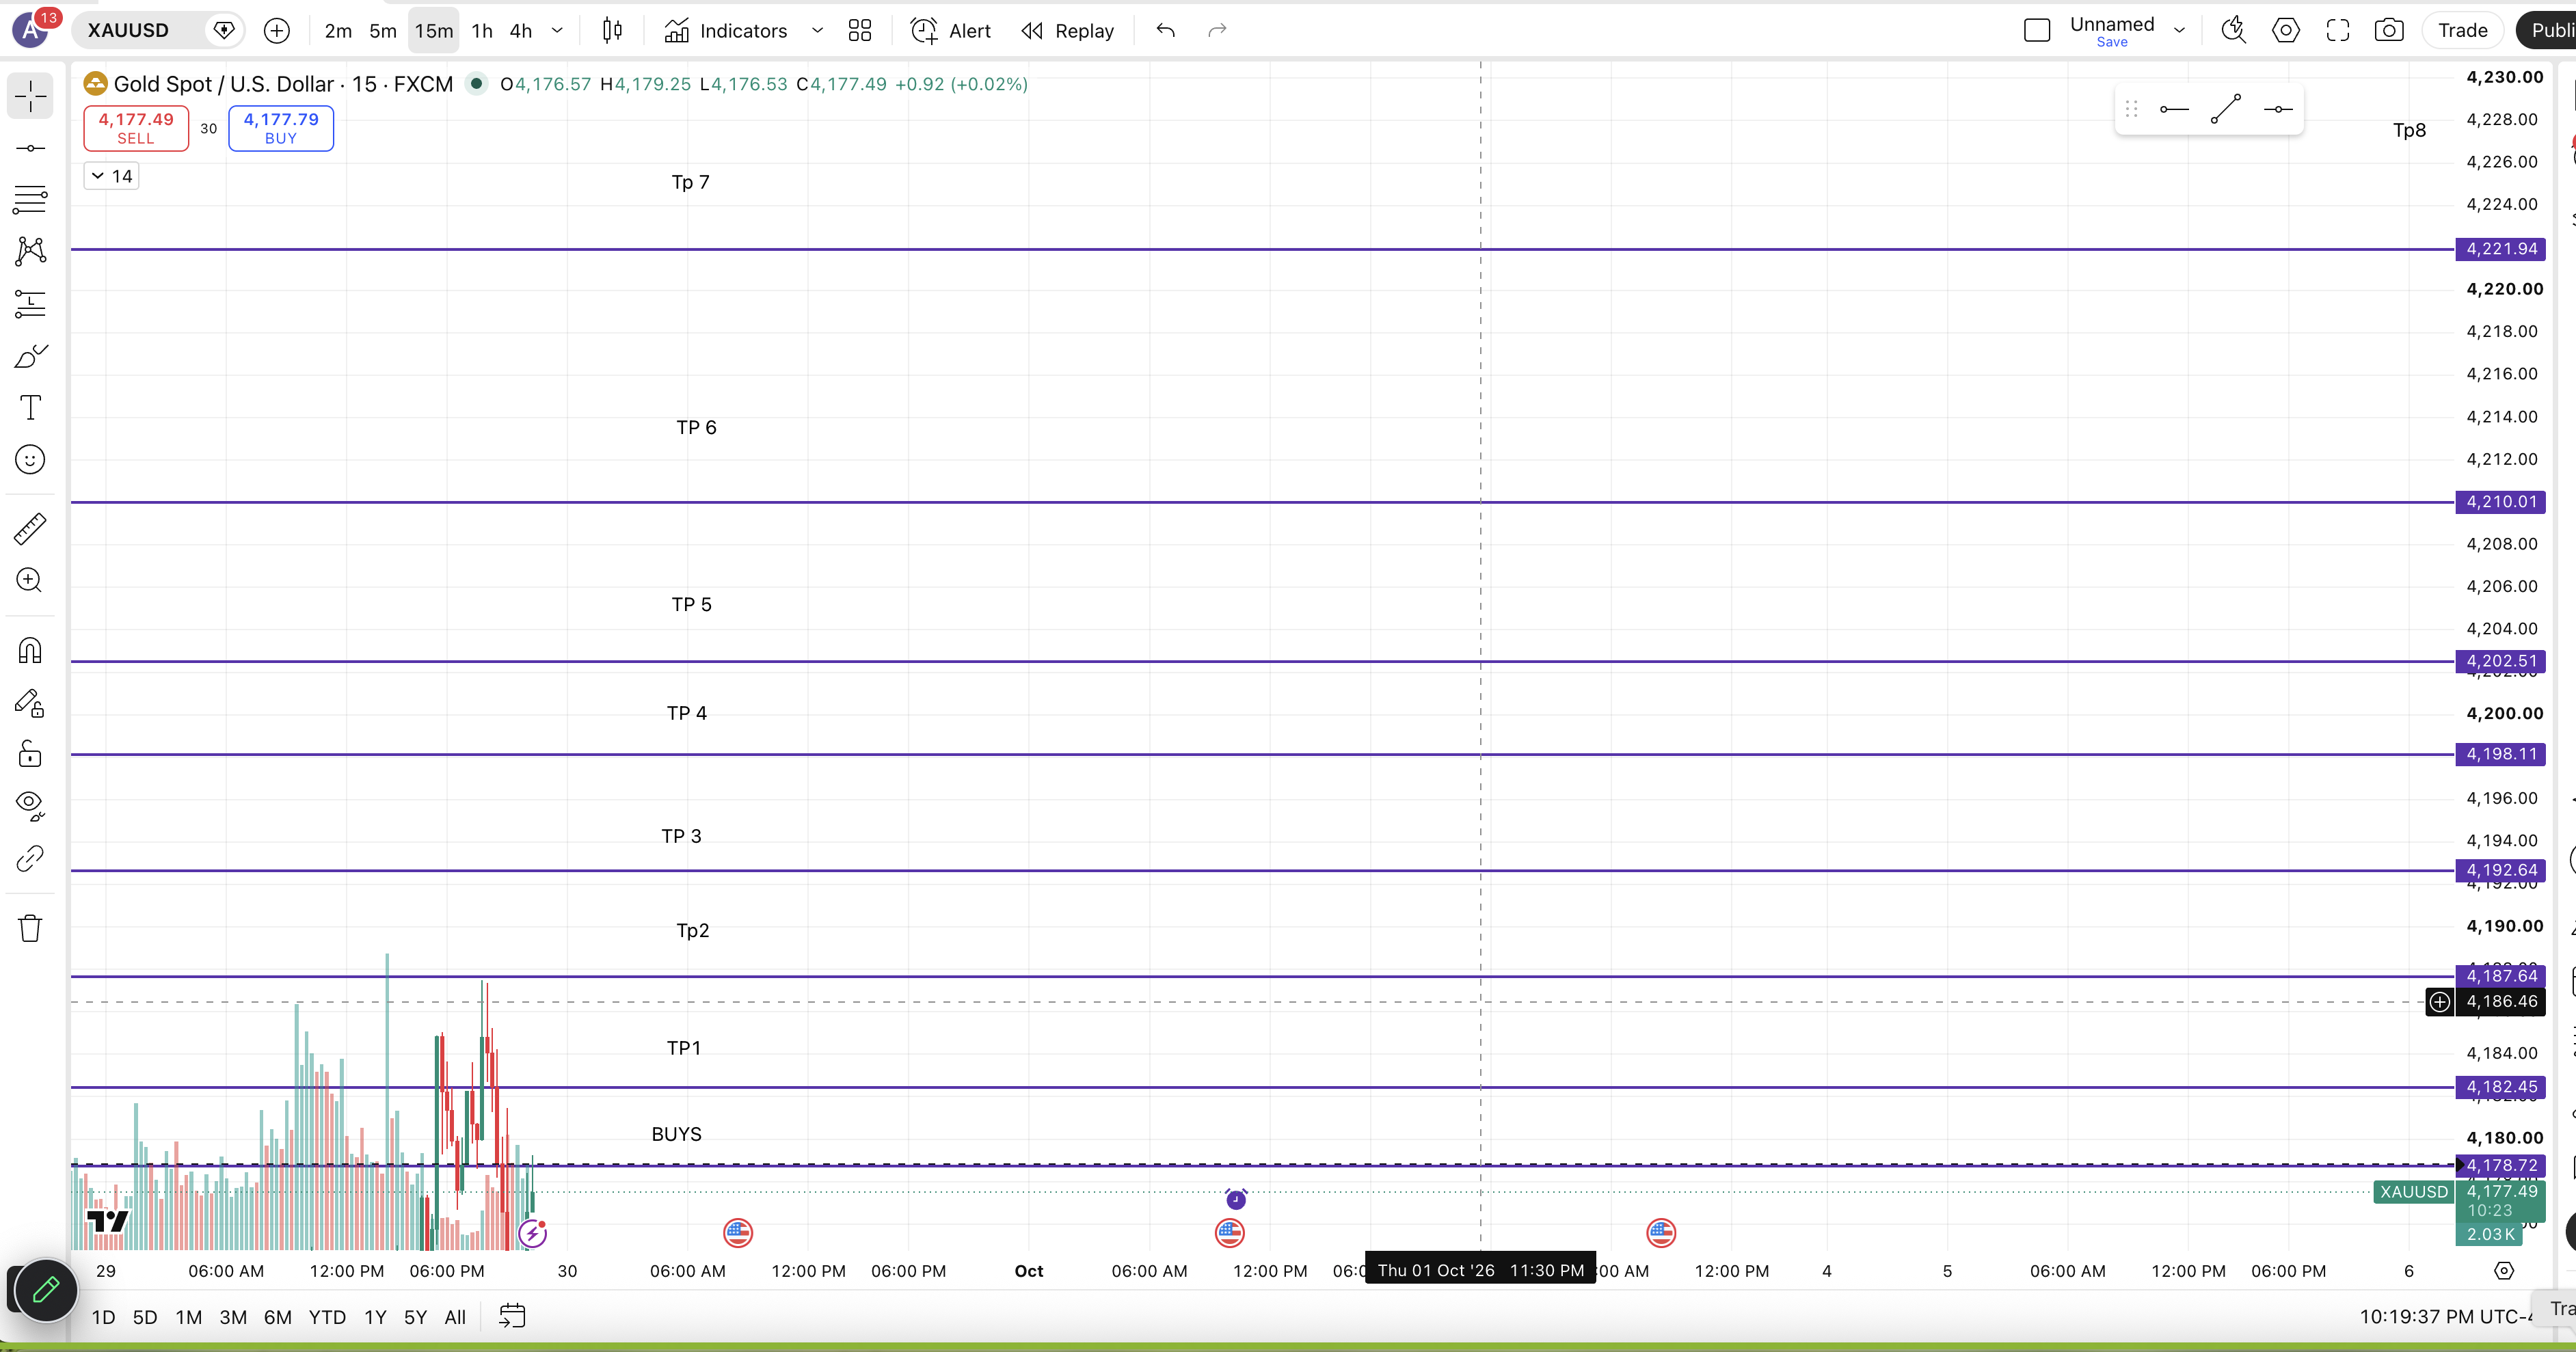Expand the Unnamed layout dropdown
This screenshot has height=1352, width=2576.
(2179, 31)
